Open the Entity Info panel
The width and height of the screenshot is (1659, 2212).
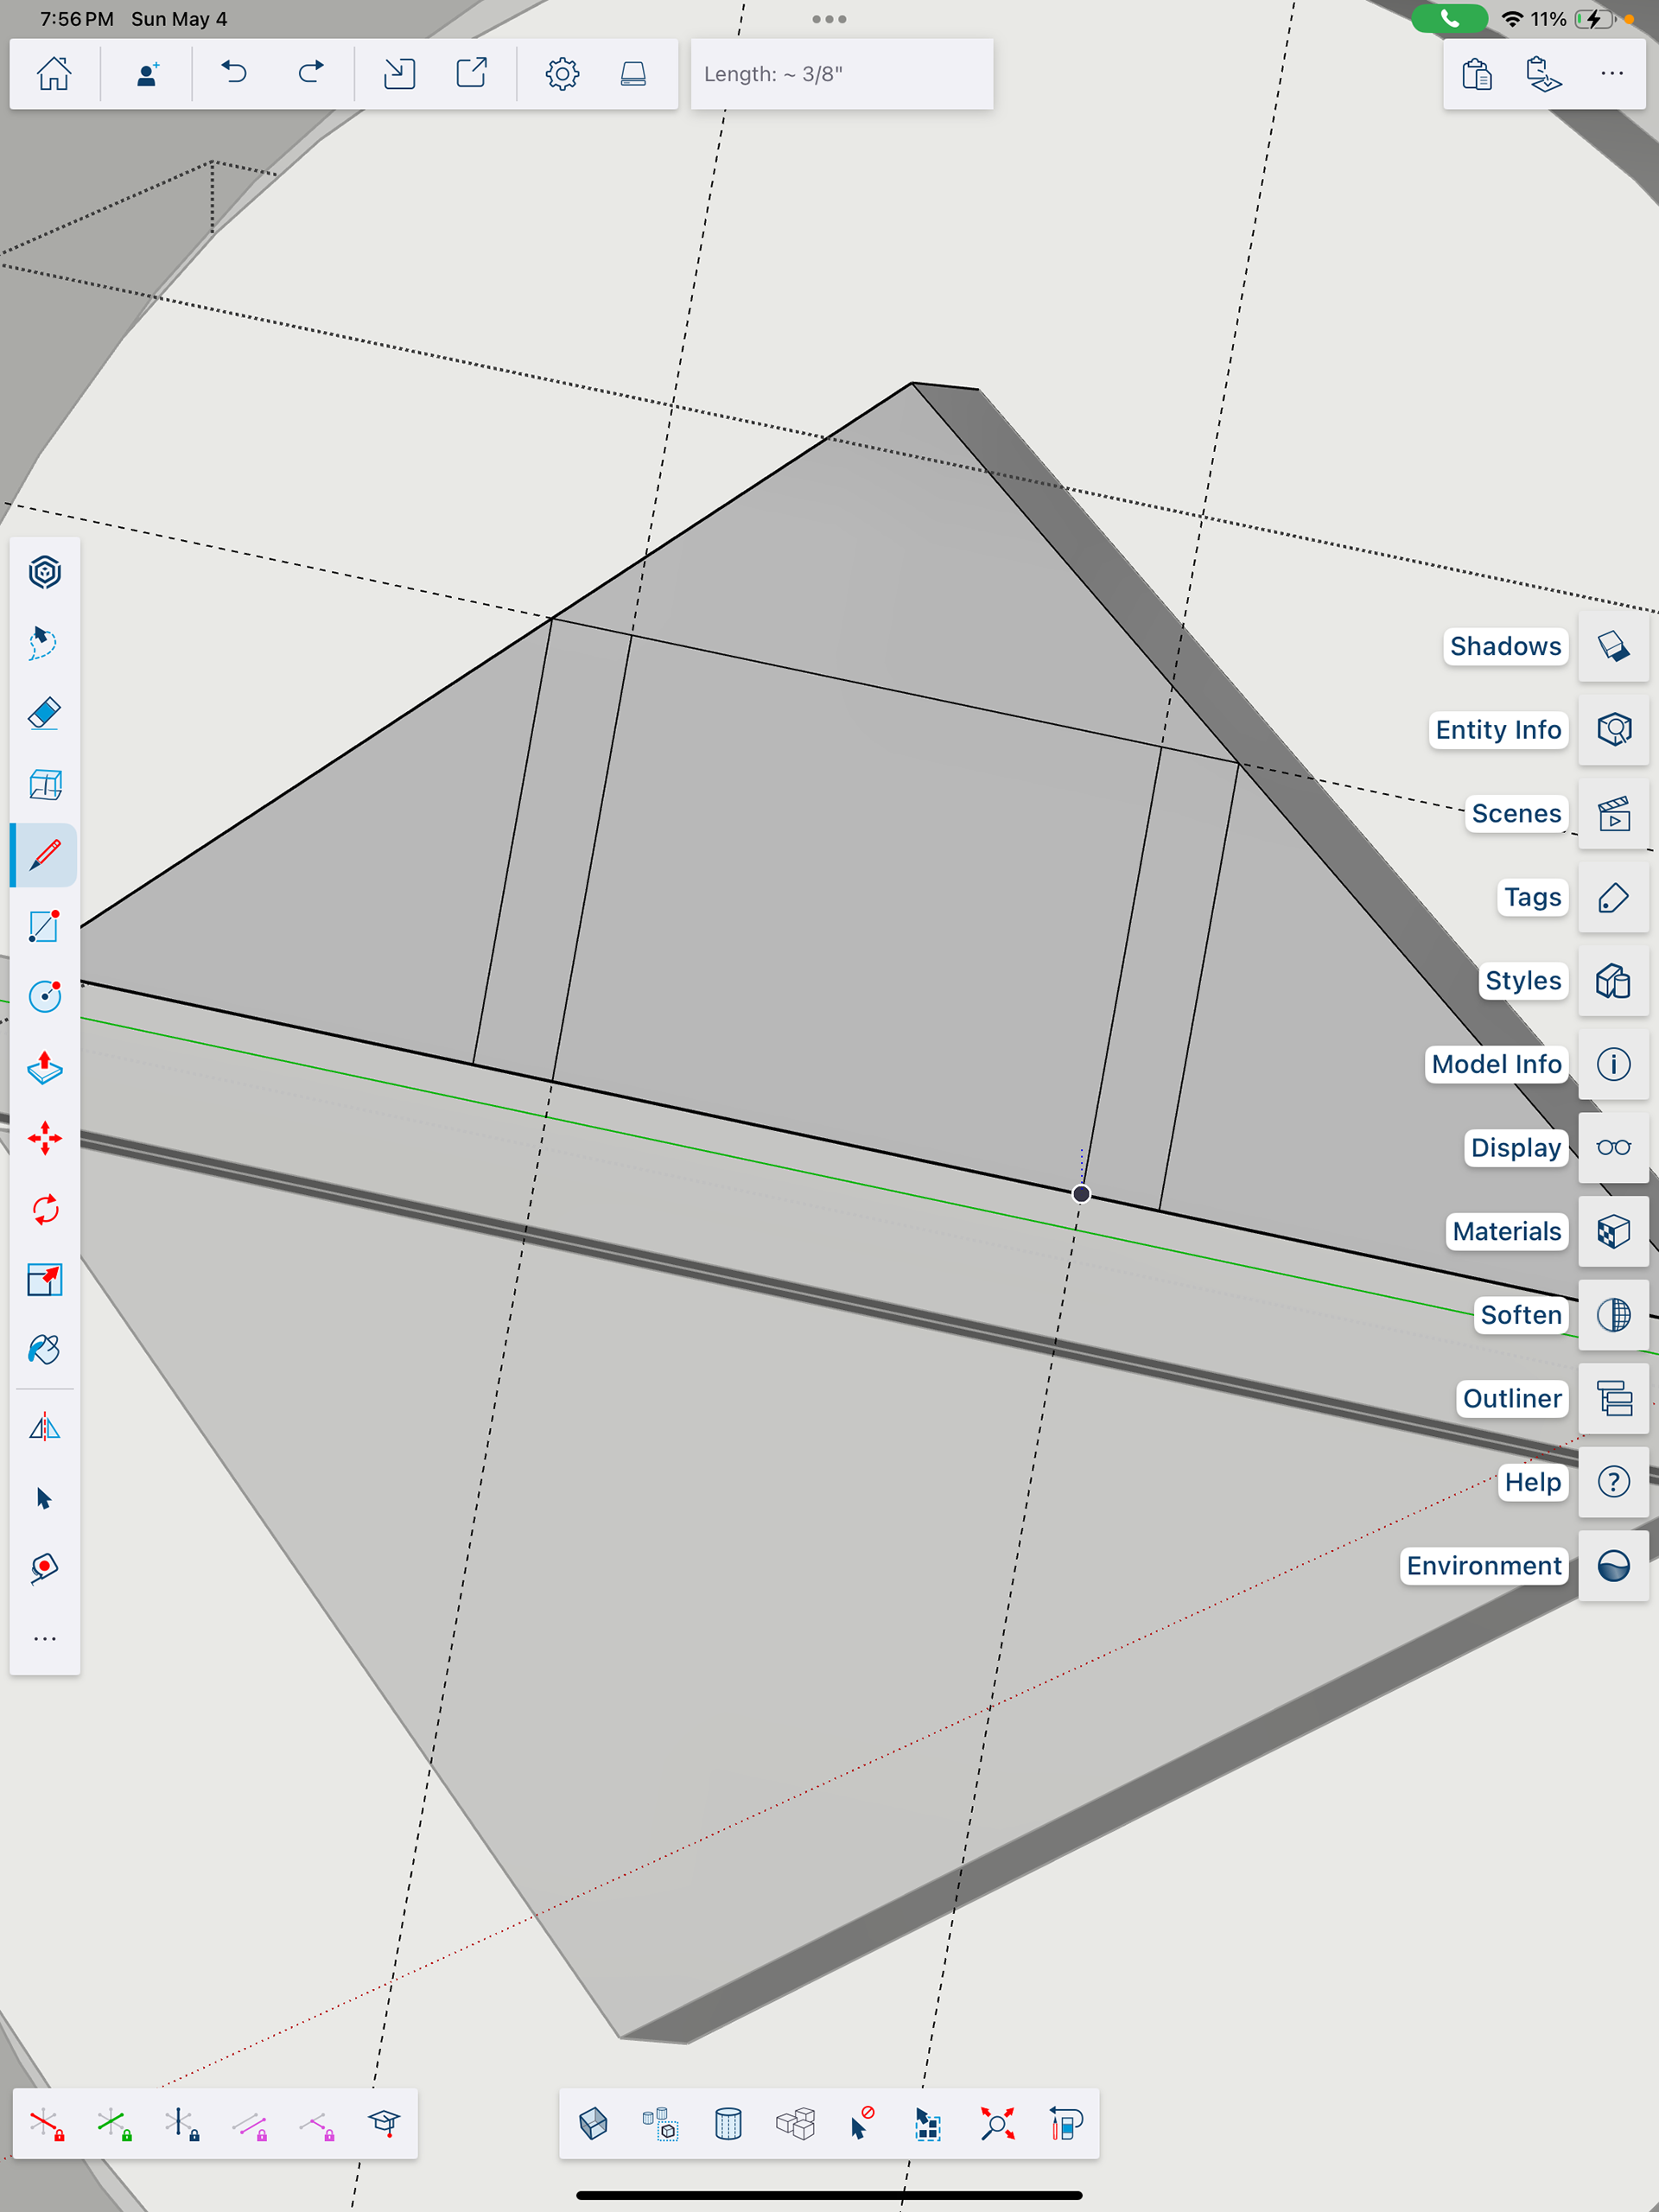[1613, 730]
